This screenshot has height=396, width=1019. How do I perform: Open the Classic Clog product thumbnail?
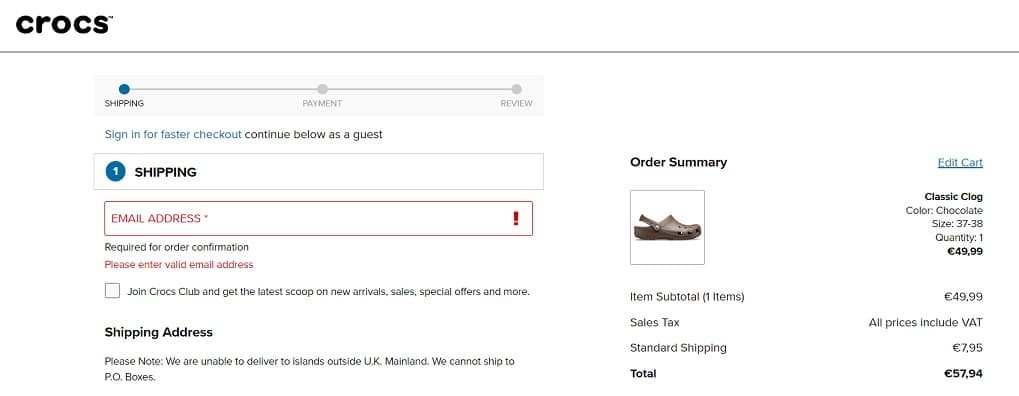pyautogui.click(x=667, y=228)
